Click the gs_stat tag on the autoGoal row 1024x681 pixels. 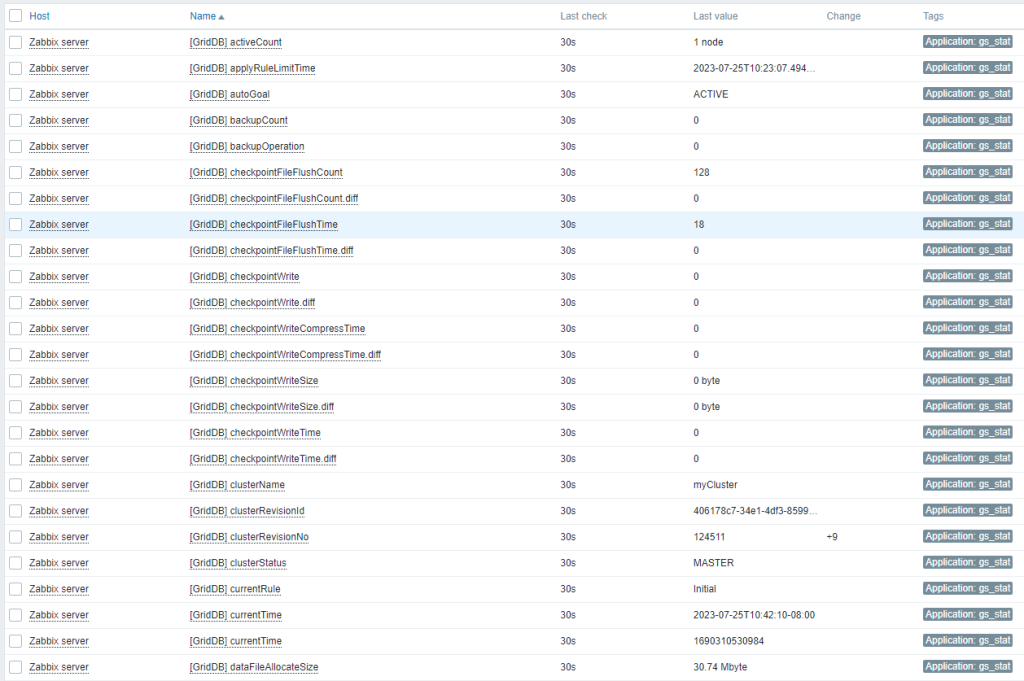coord(966,93)
